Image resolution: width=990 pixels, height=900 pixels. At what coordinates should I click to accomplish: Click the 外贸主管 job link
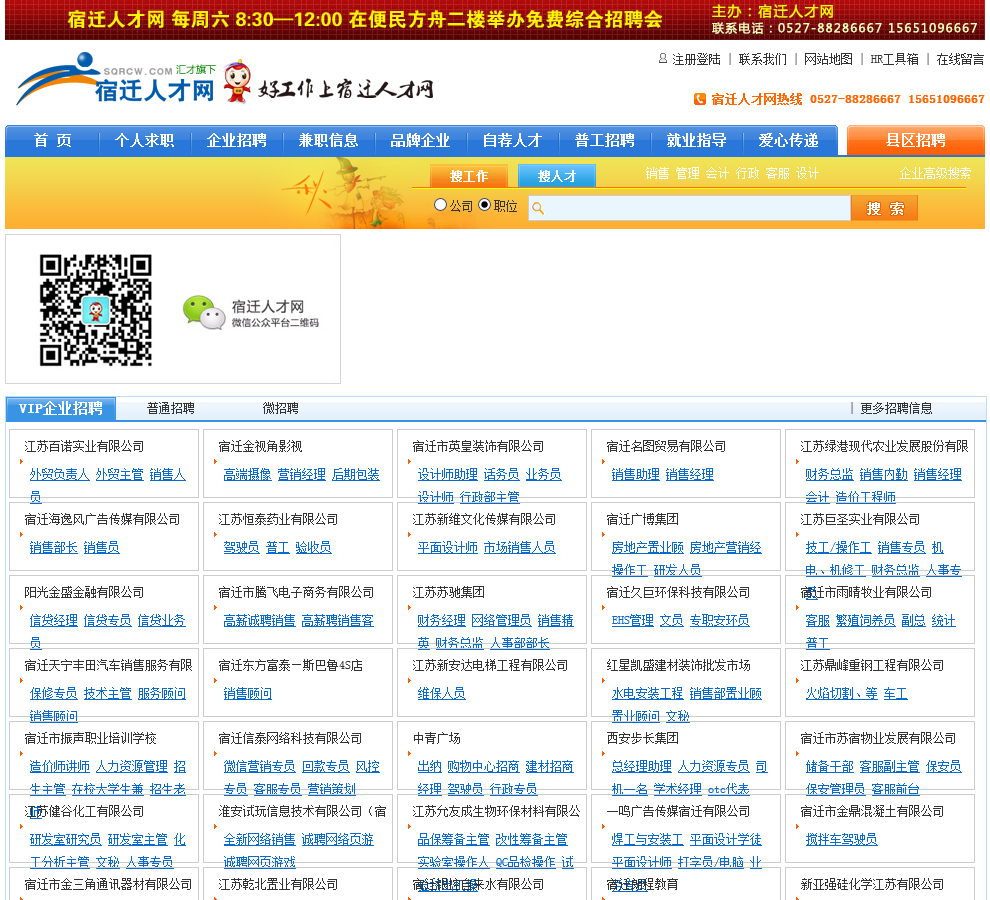pos(119,474)
